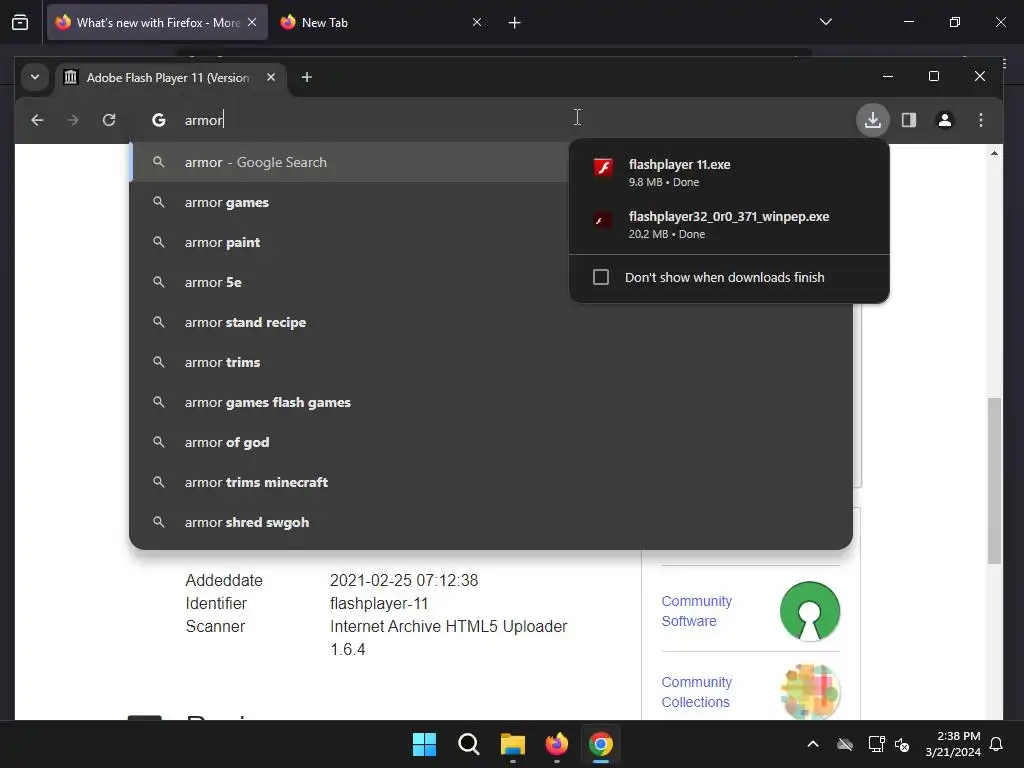Viewport: 1024px width, 768px height.
Task: Click the Community Collections thumbnail image
Action: [x=810, y=692]
